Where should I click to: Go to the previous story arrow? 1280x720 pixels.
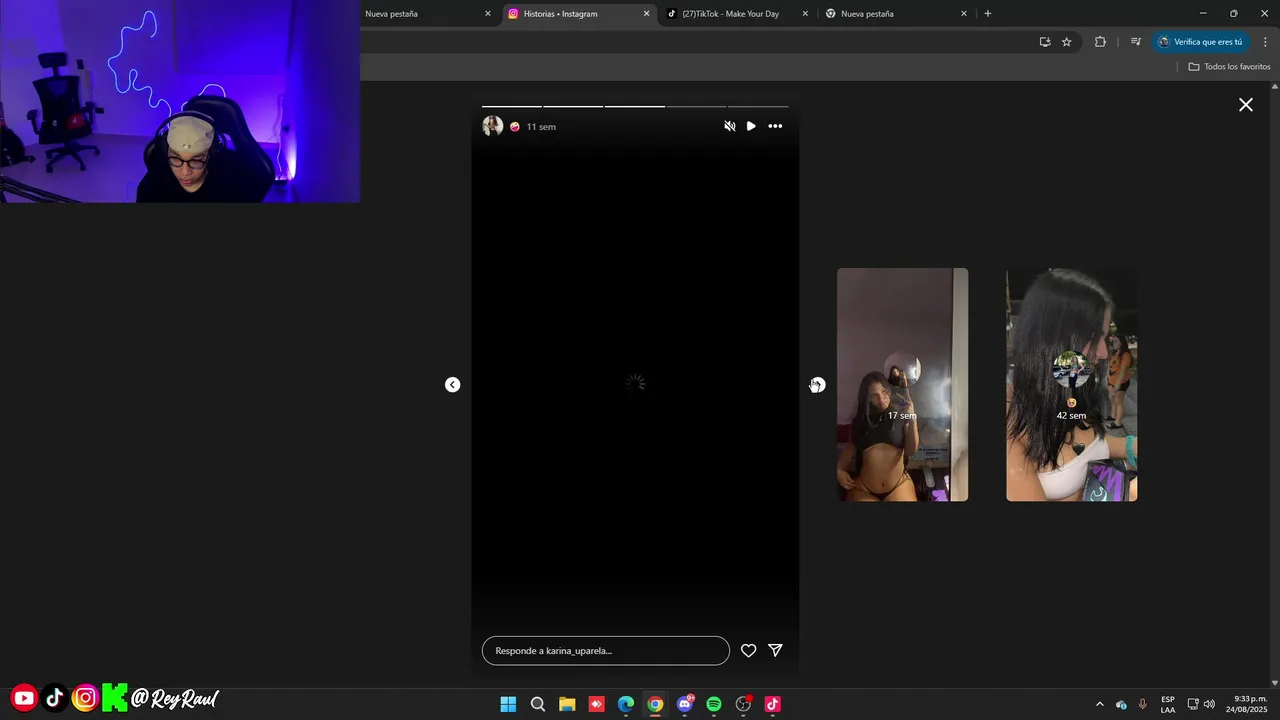point(452,385)
